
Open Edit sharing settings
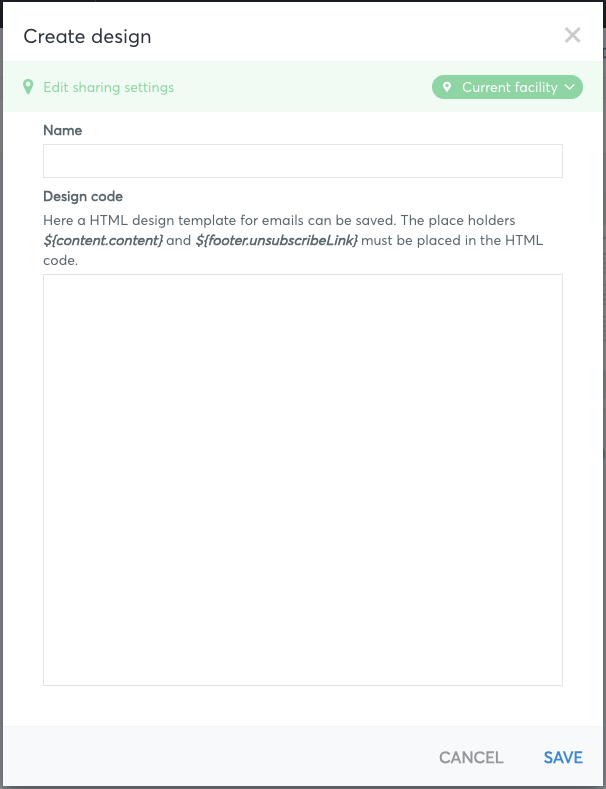[108, 87]
